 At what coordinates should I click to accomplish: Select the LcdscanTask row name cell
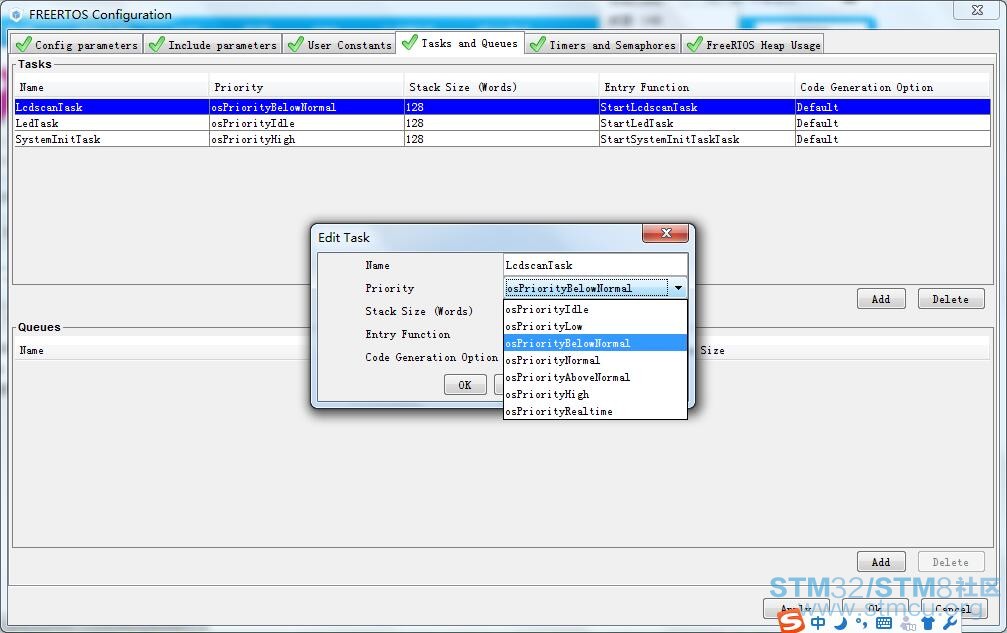click(x=111, y=107)
